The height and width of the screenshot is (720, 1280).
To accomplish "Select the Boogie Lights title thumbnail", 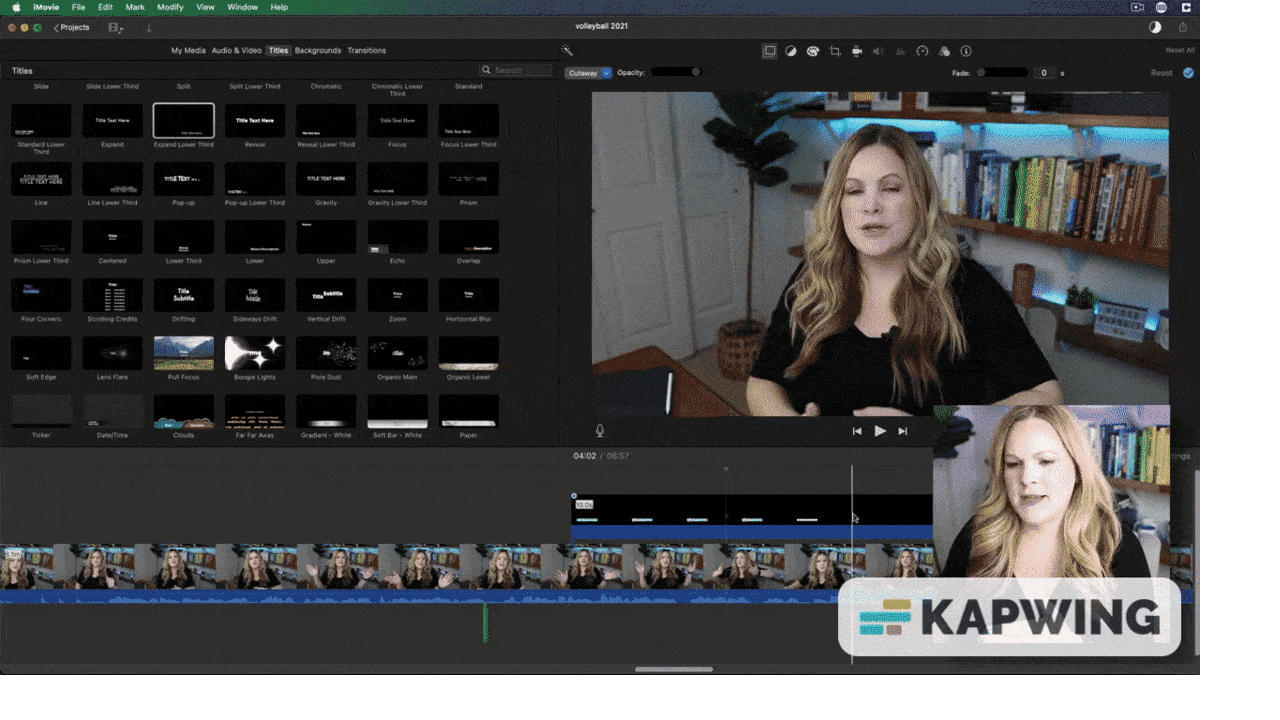I will 255,353.
